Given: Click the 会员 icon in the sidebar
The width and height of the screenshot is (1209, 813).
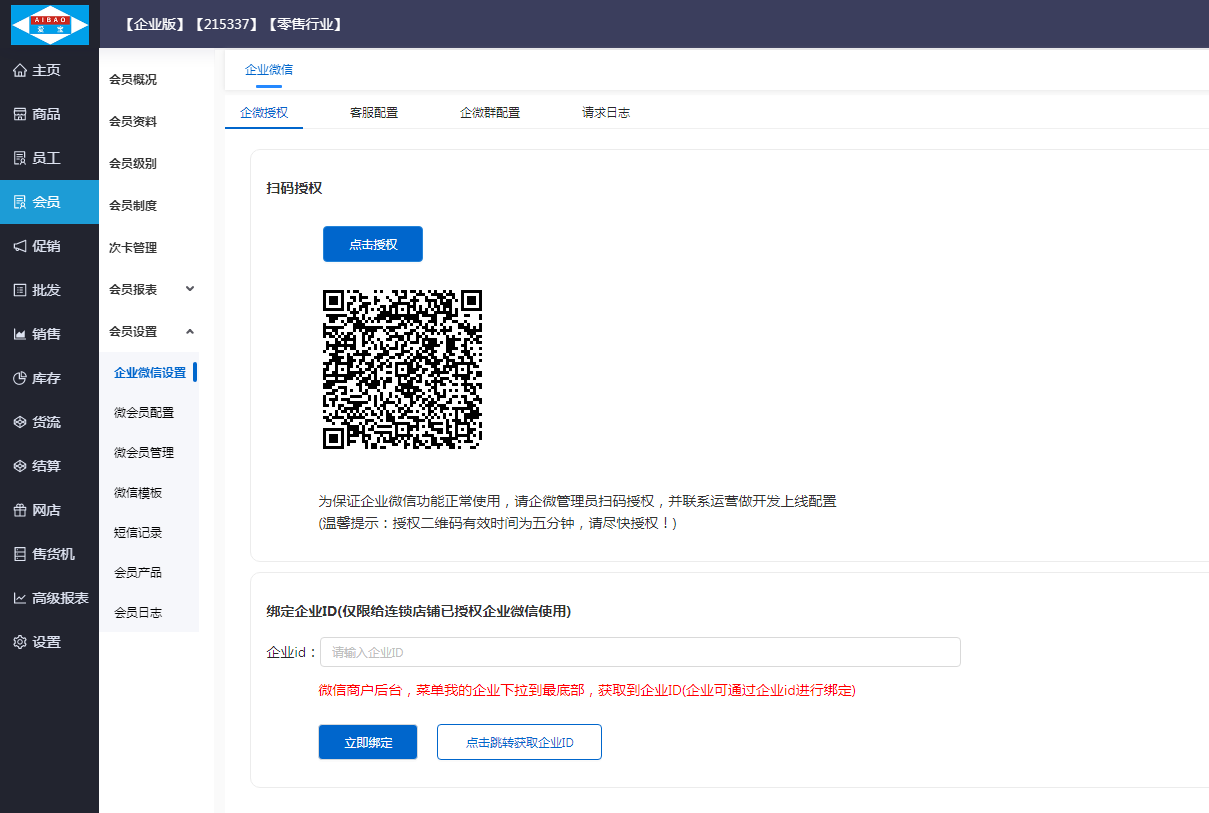Looking at the screenshot, I should 20,202.
